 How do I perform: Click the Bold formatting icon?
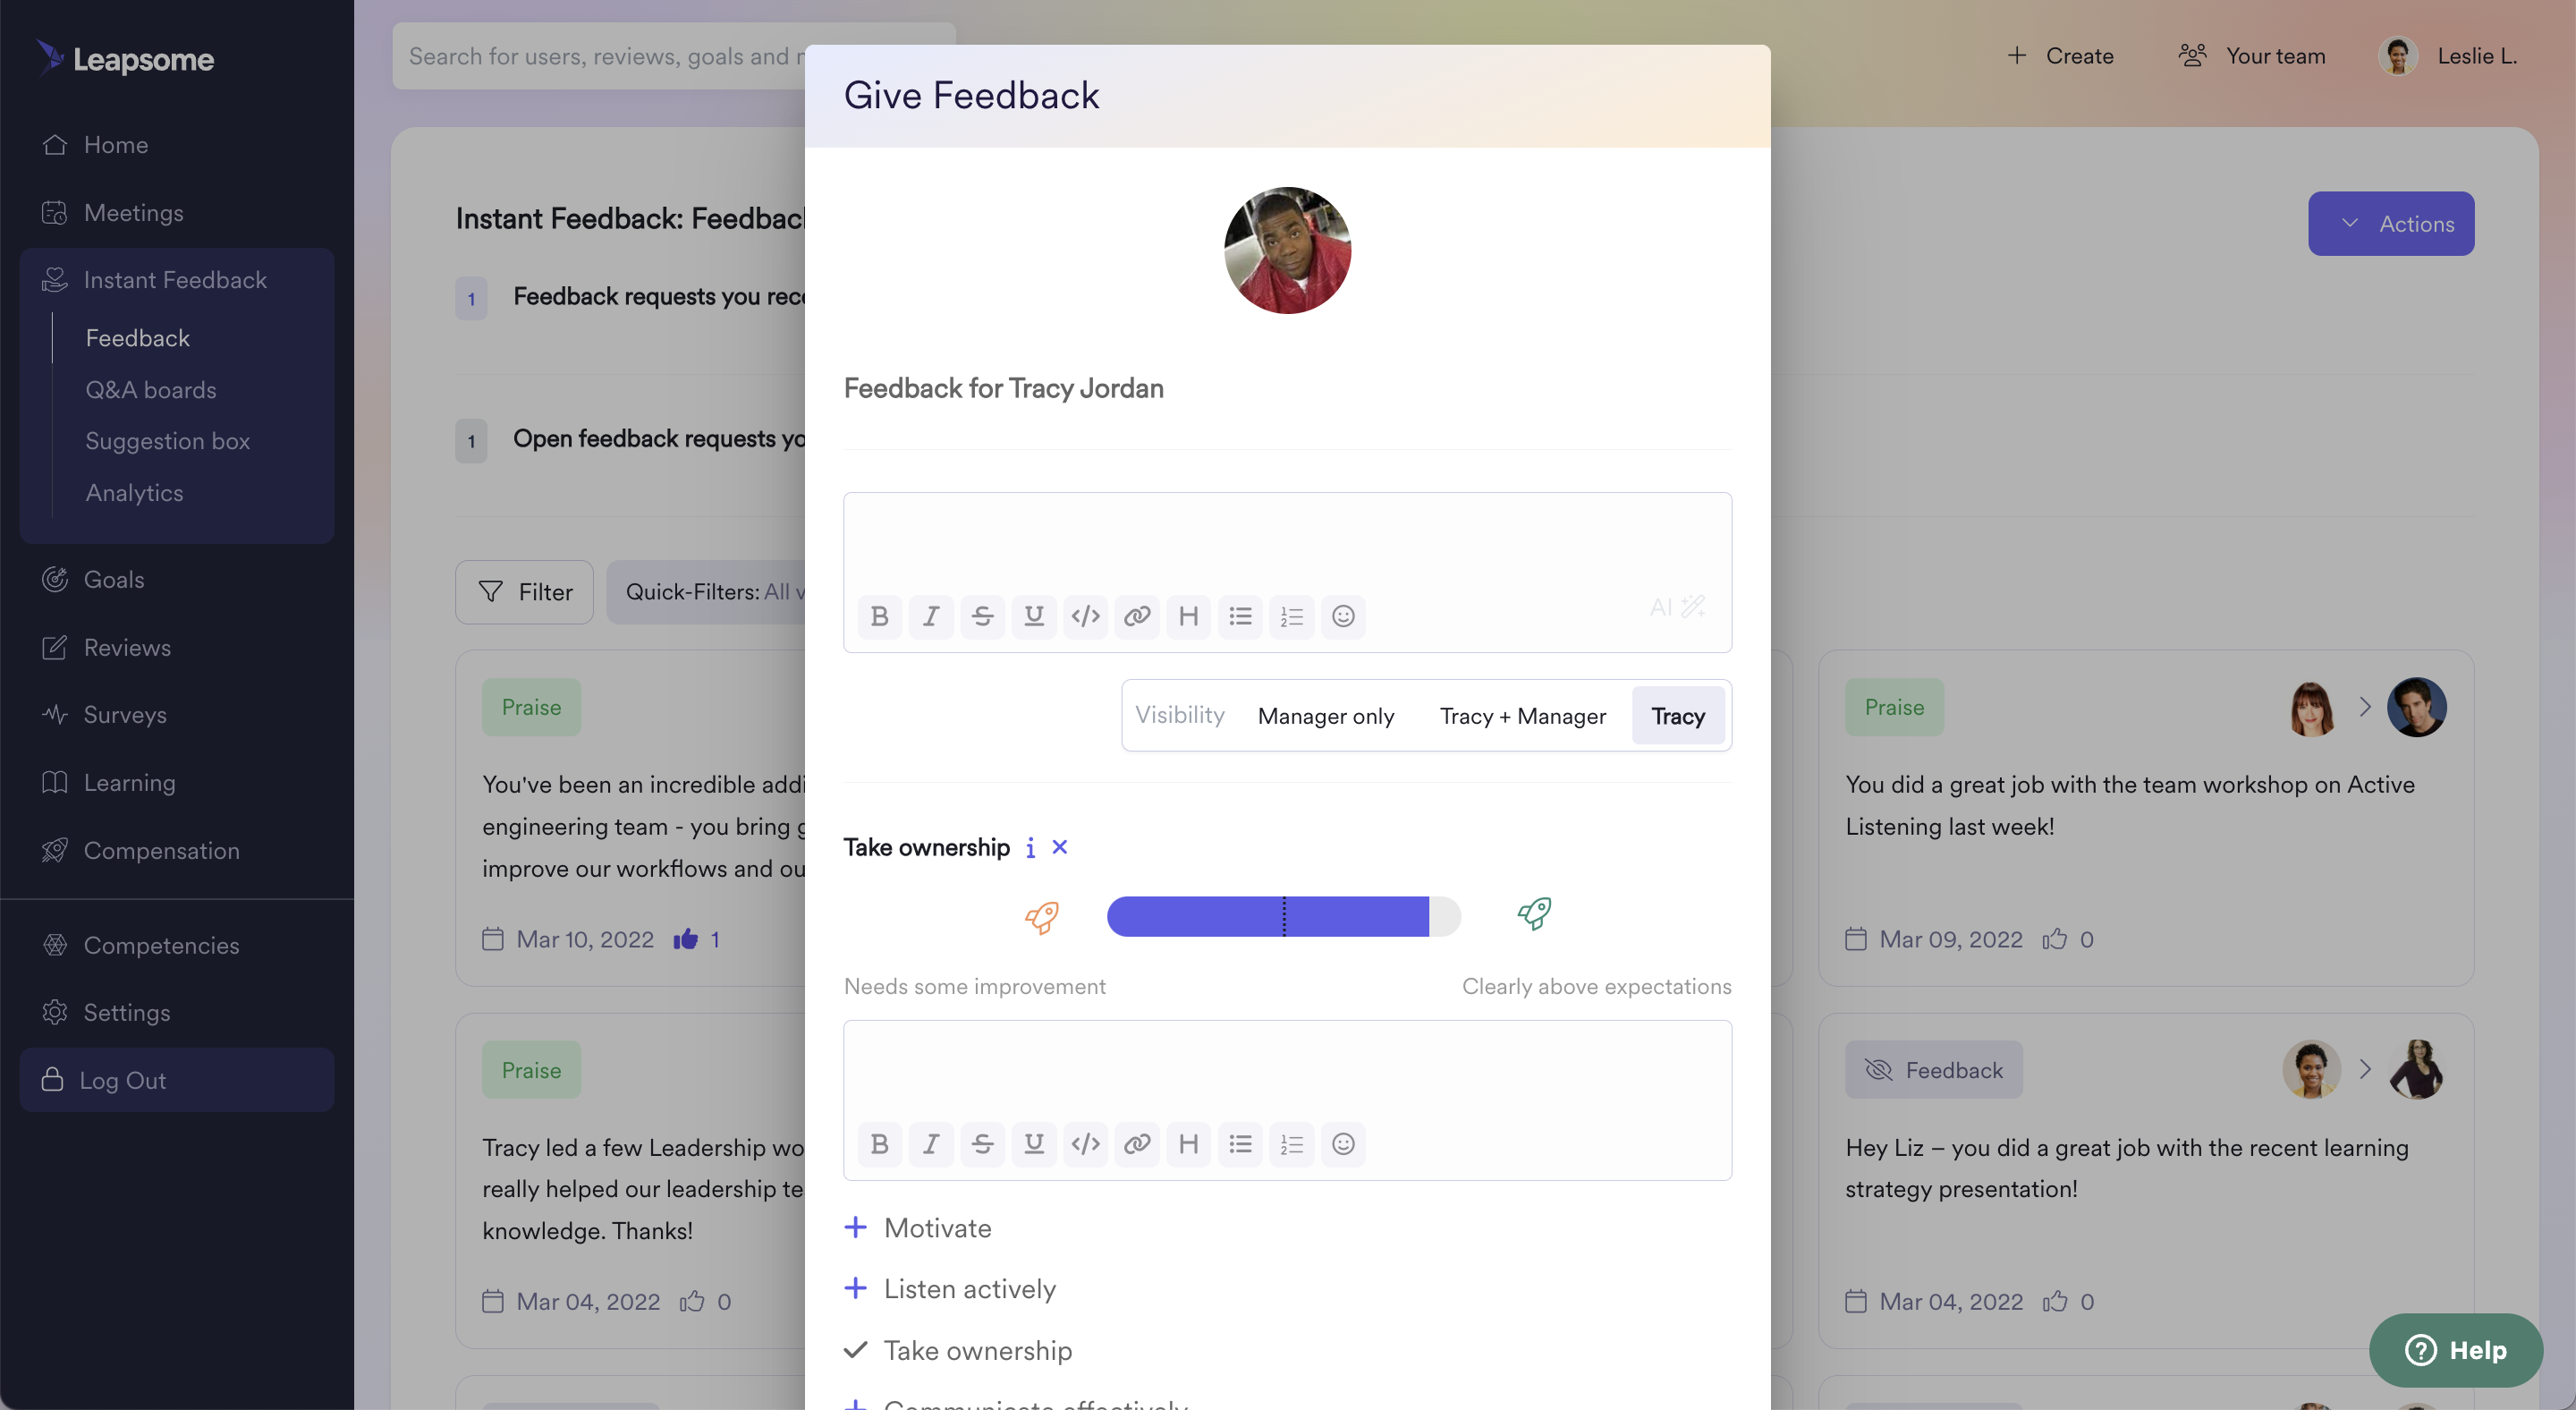(880, 616)
